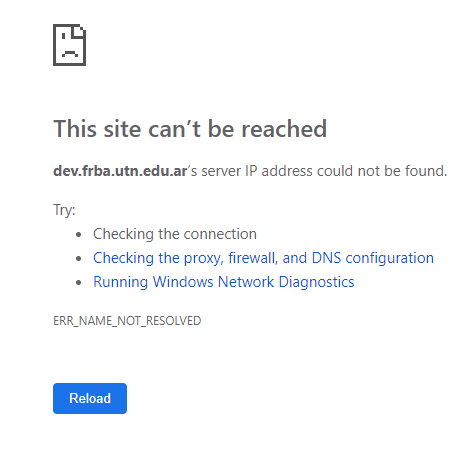This screenshot has height=455, width=476.
Task: Click the Checking the connection suggestion text
Action: click(x=175, y=234)
